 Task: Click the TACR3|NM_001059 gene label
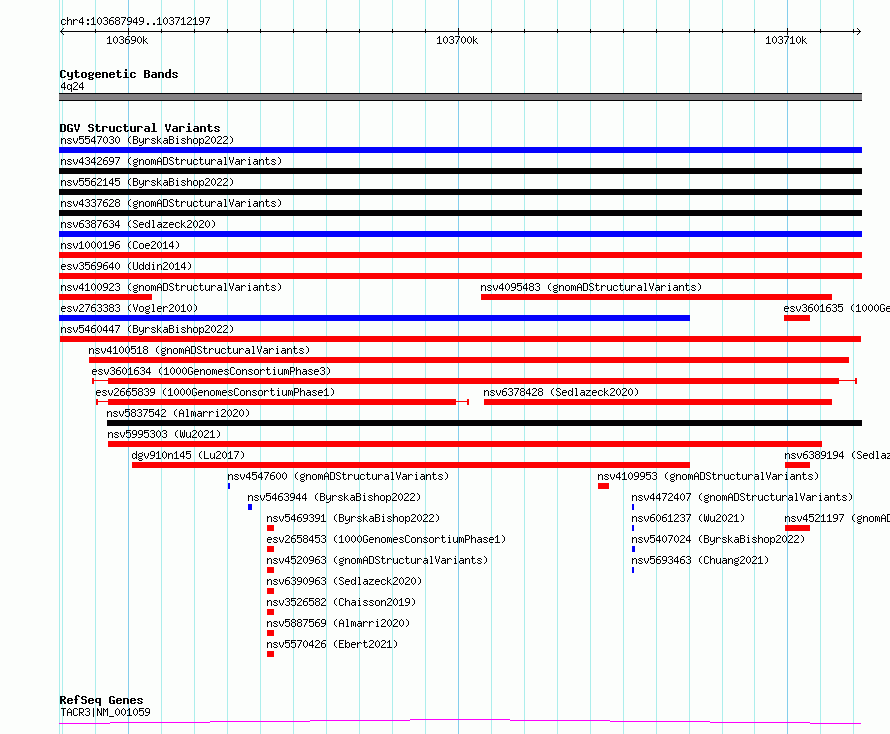point(105,712)
